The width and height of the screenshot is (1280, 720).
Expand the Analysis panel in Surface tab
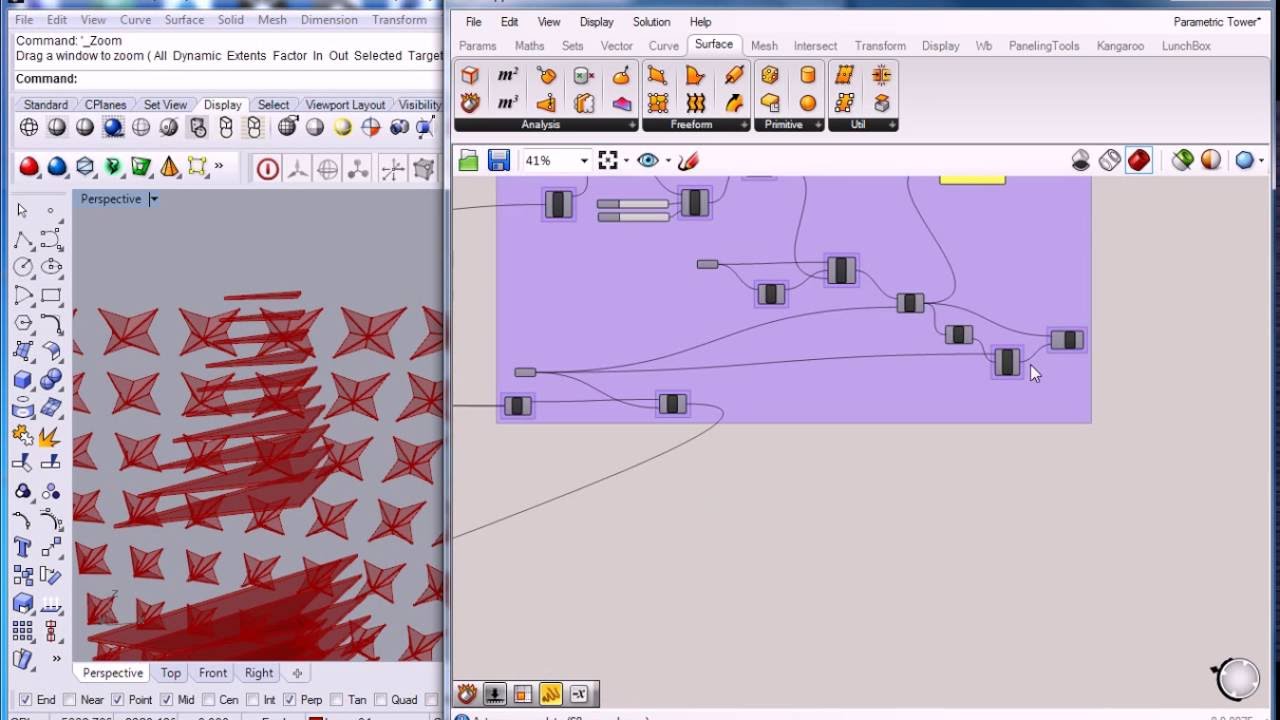[x=632, y=125]
